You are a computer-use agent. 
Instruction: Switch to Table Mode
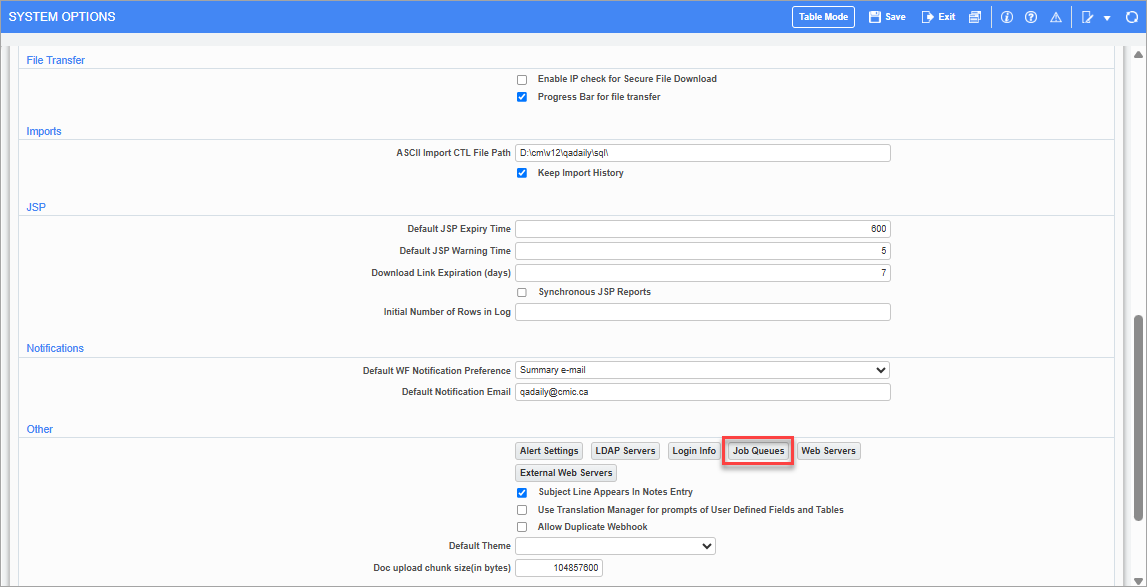(823, 16)
